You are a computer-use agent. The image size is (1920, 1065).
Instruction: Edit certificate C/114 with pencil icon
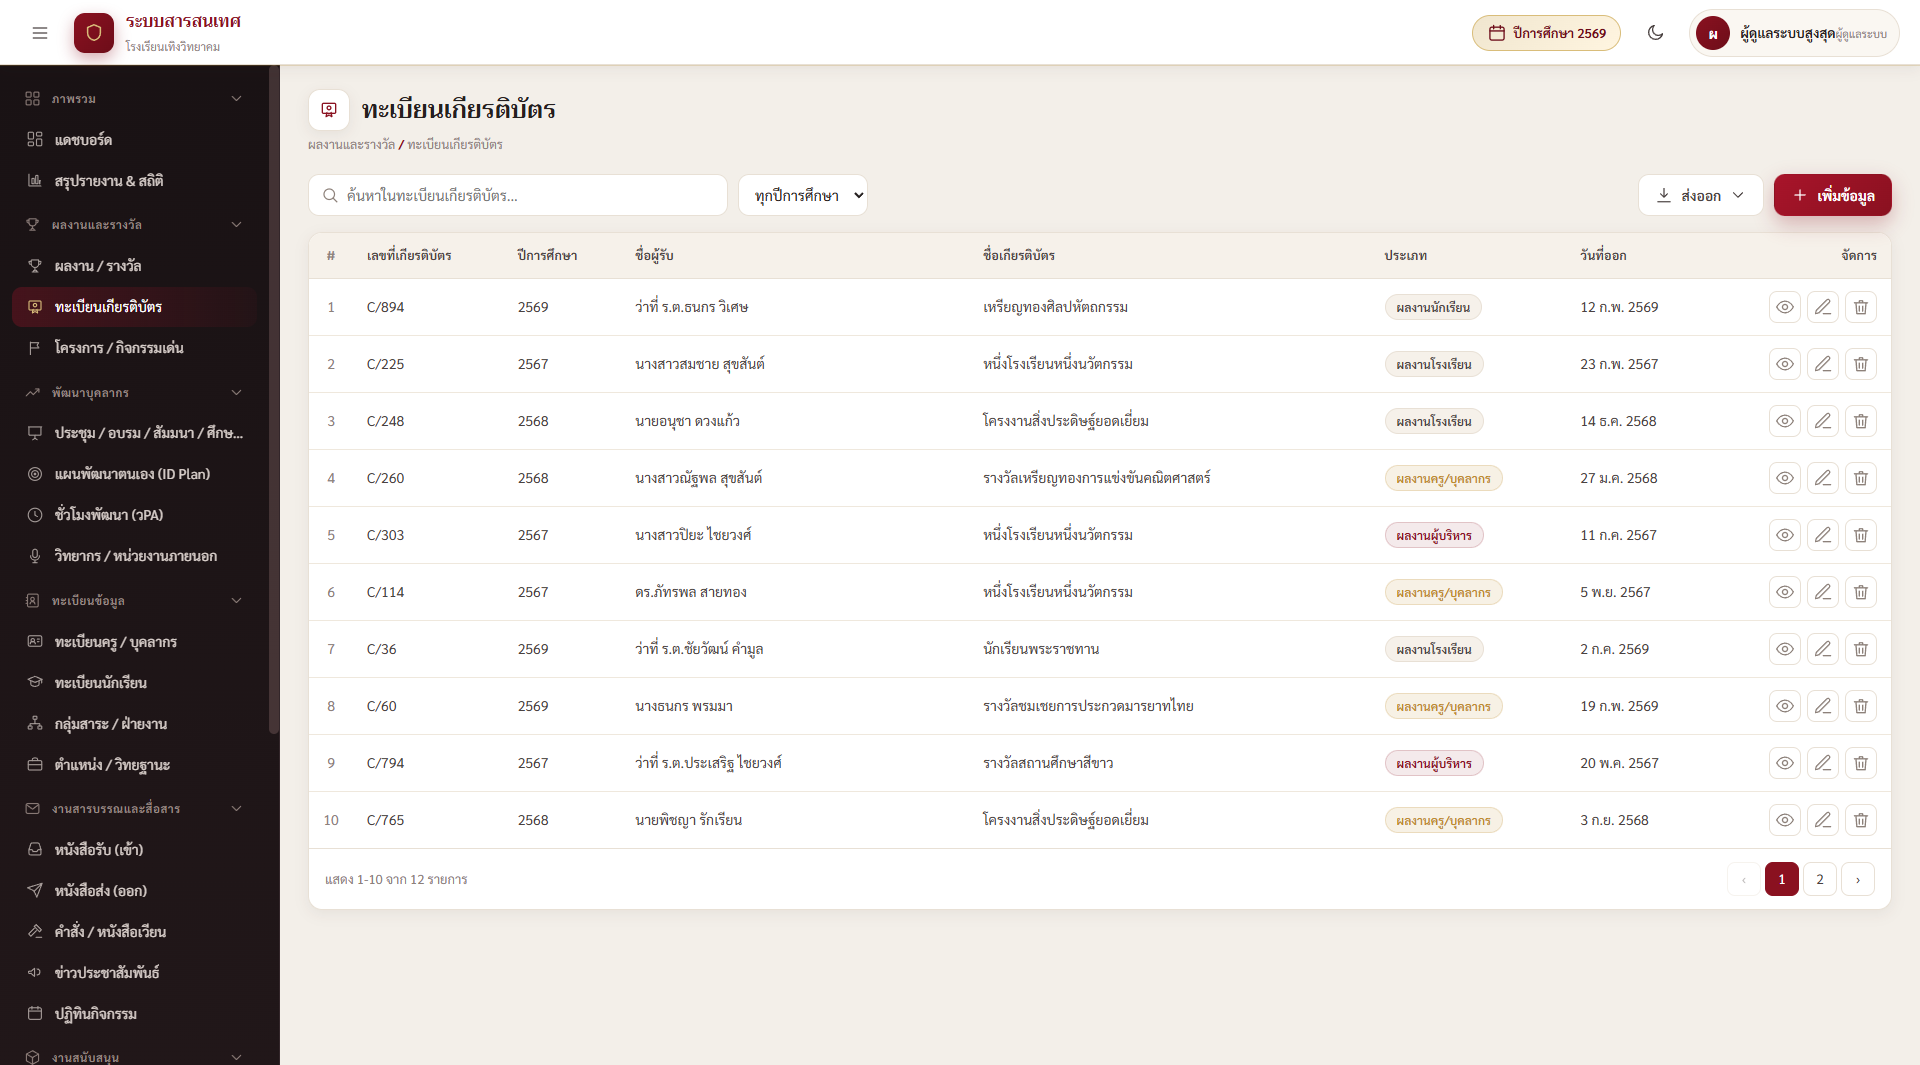[x=1822, y=592]
